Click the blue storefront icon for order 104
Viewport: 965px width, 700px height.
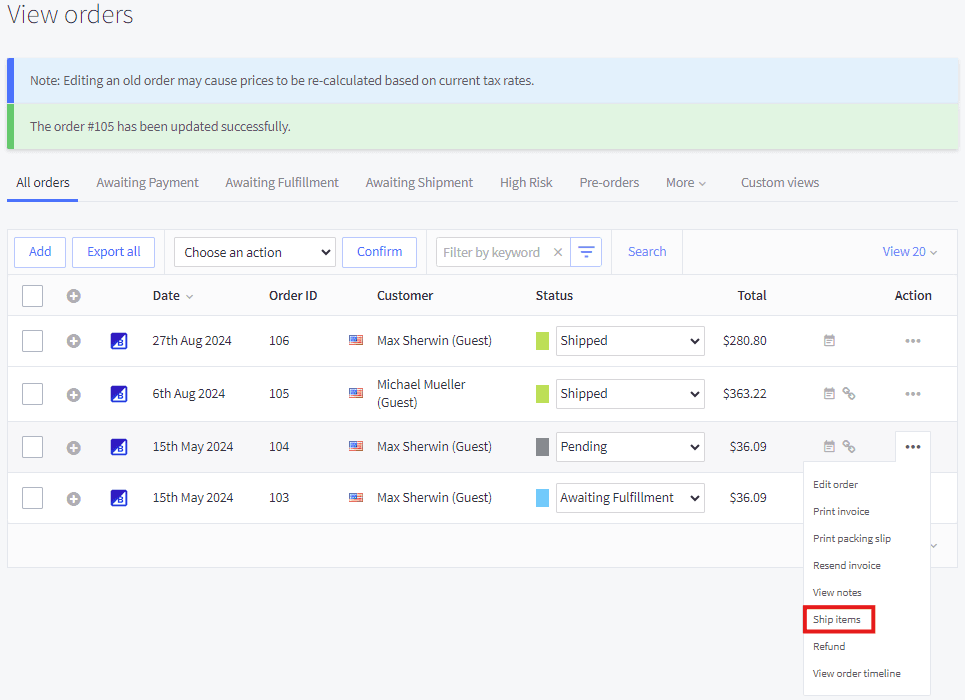119,446
